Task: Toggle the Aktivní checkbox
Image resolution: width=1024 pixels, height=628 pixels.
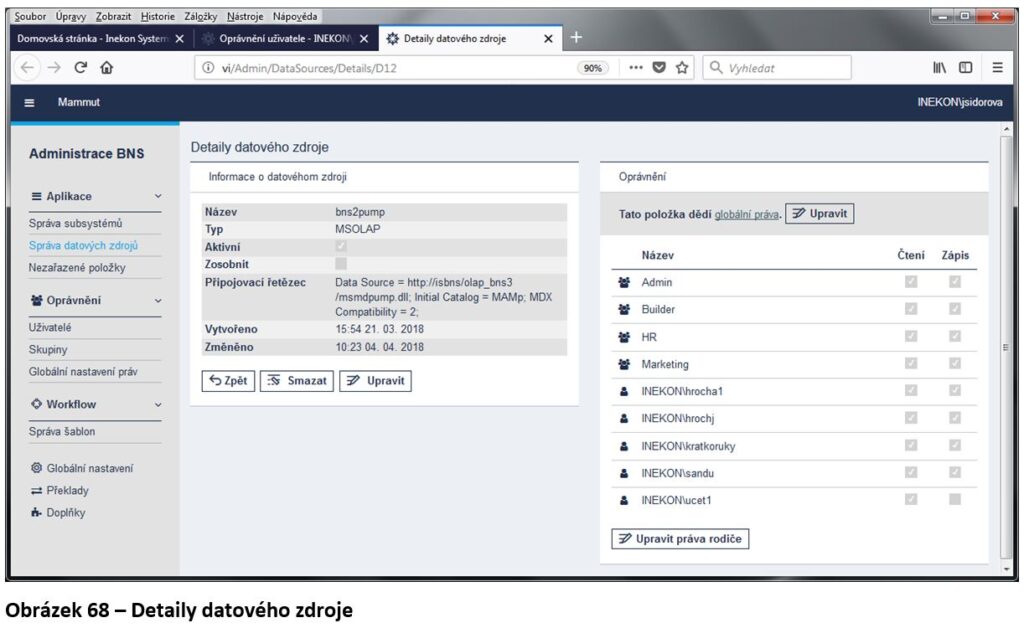Action: point(341,246)
